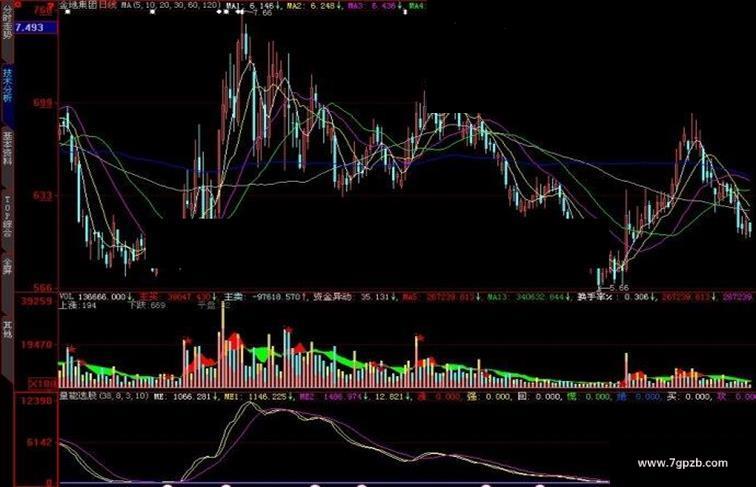Screen dimensions: 756x487
Task: Click the 633 price axis label
Action: [x=42, y=195]
